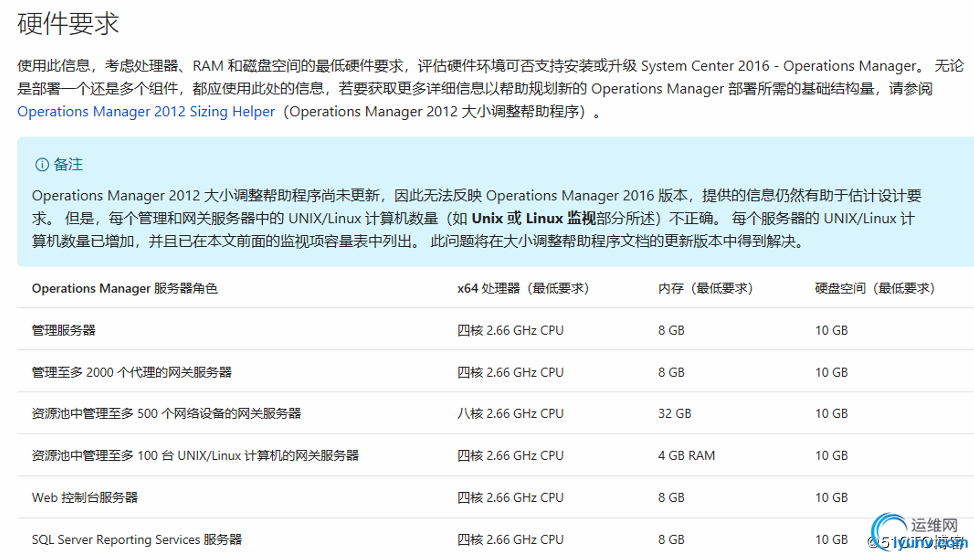Click '资源池中管理至多 100 台 UNIX/Linux 计算机的网关服务器' cell
Viewport: 974px width, 559px height.
coord(196,456)
